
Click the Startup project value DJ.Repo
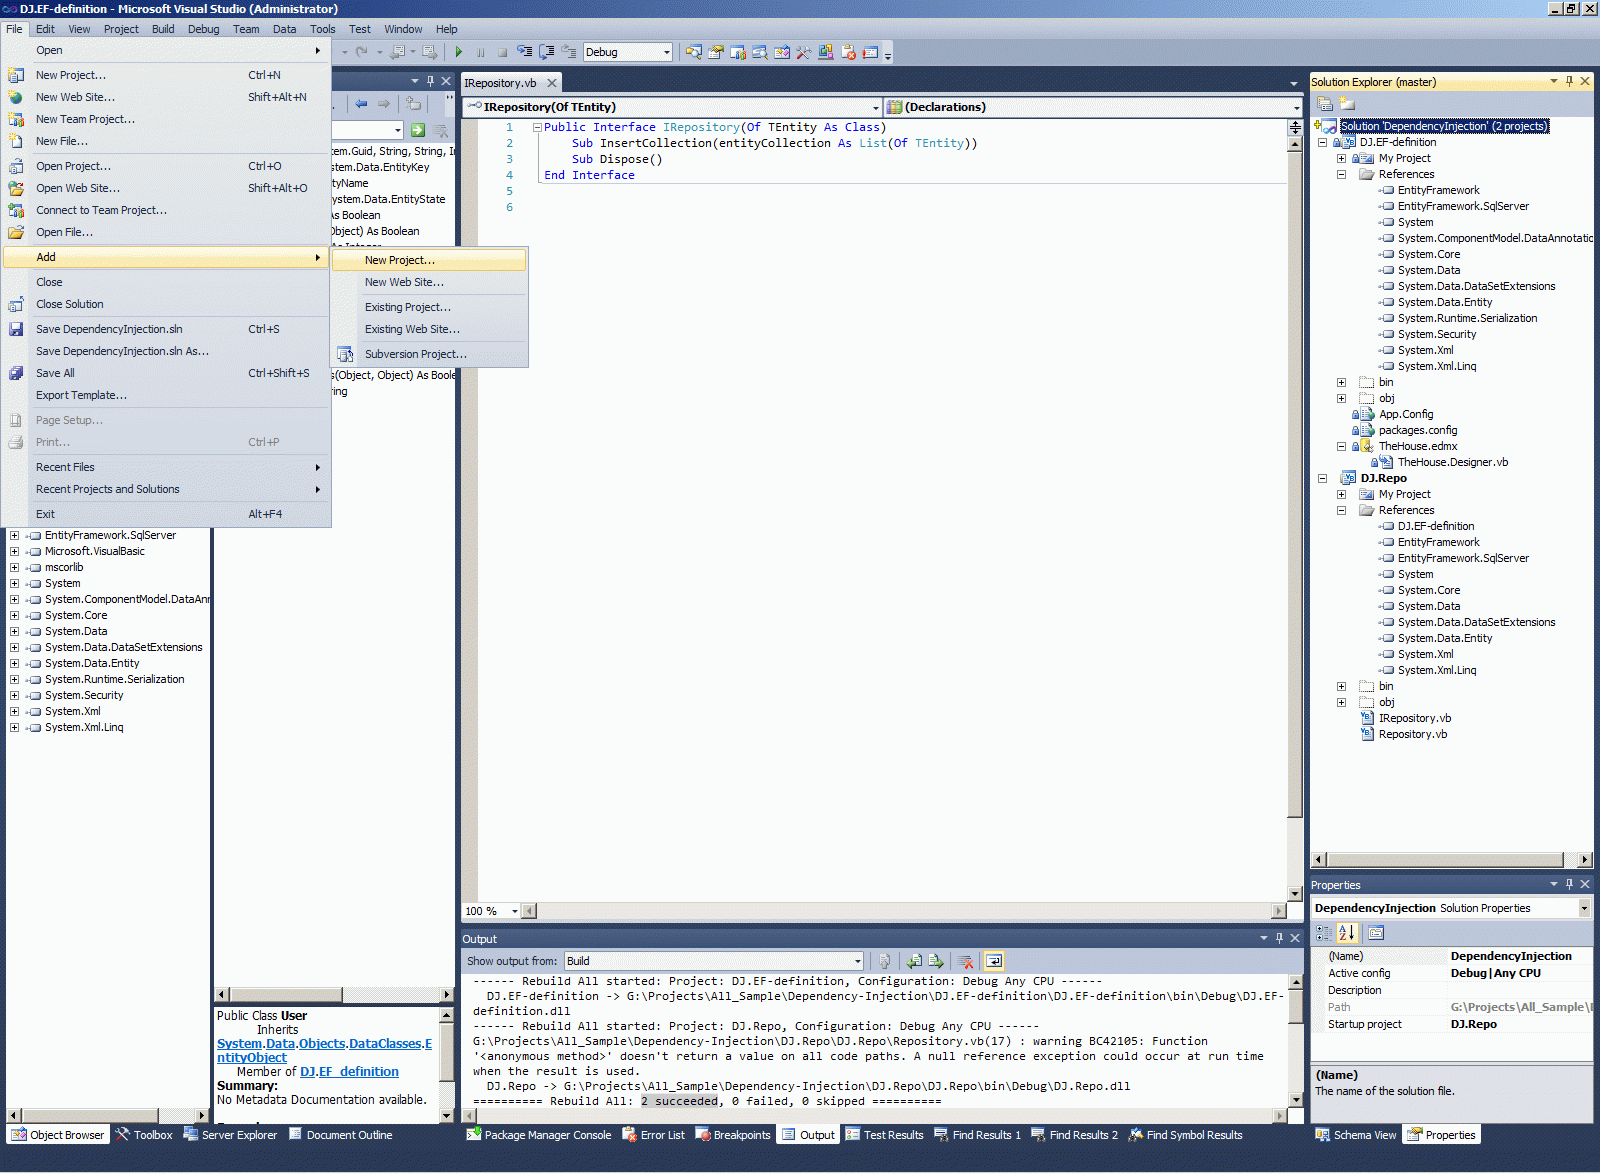coord(1474,1024)
